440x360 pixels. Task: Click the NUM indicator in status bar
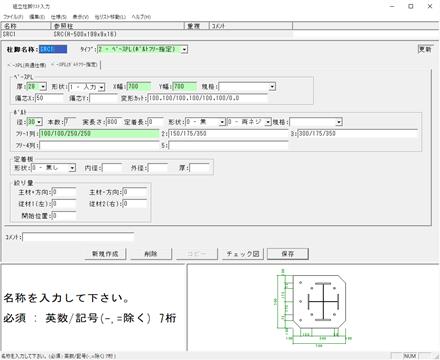pyautogui.click(x=410, y=356)
